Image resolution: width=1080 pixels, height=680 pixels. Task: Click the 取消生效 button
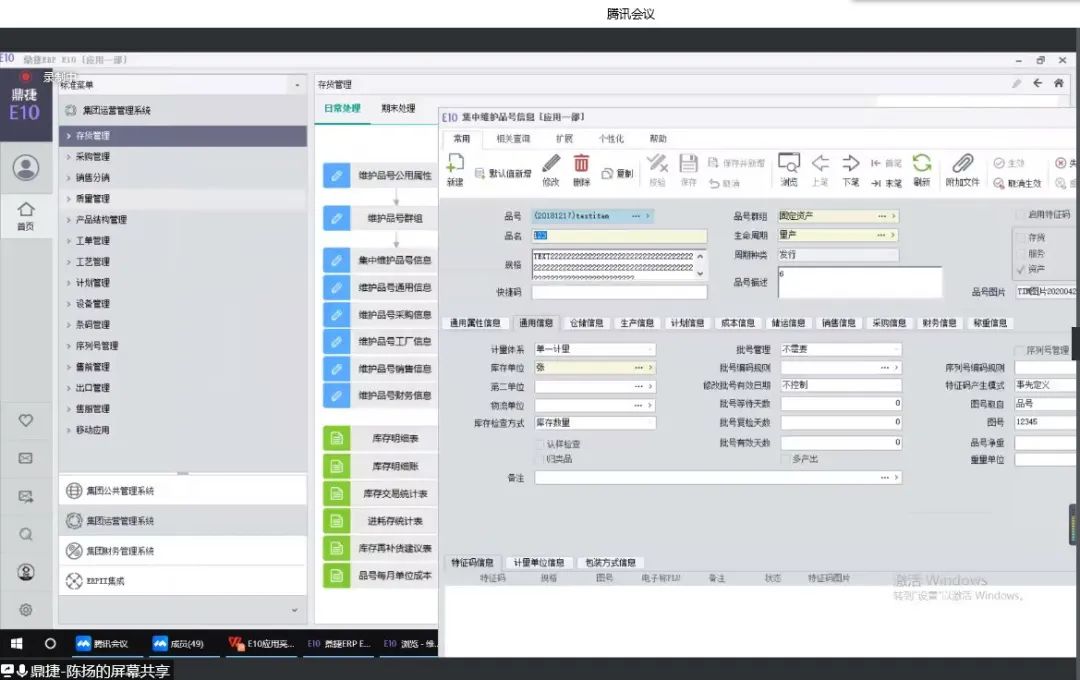1017,184
